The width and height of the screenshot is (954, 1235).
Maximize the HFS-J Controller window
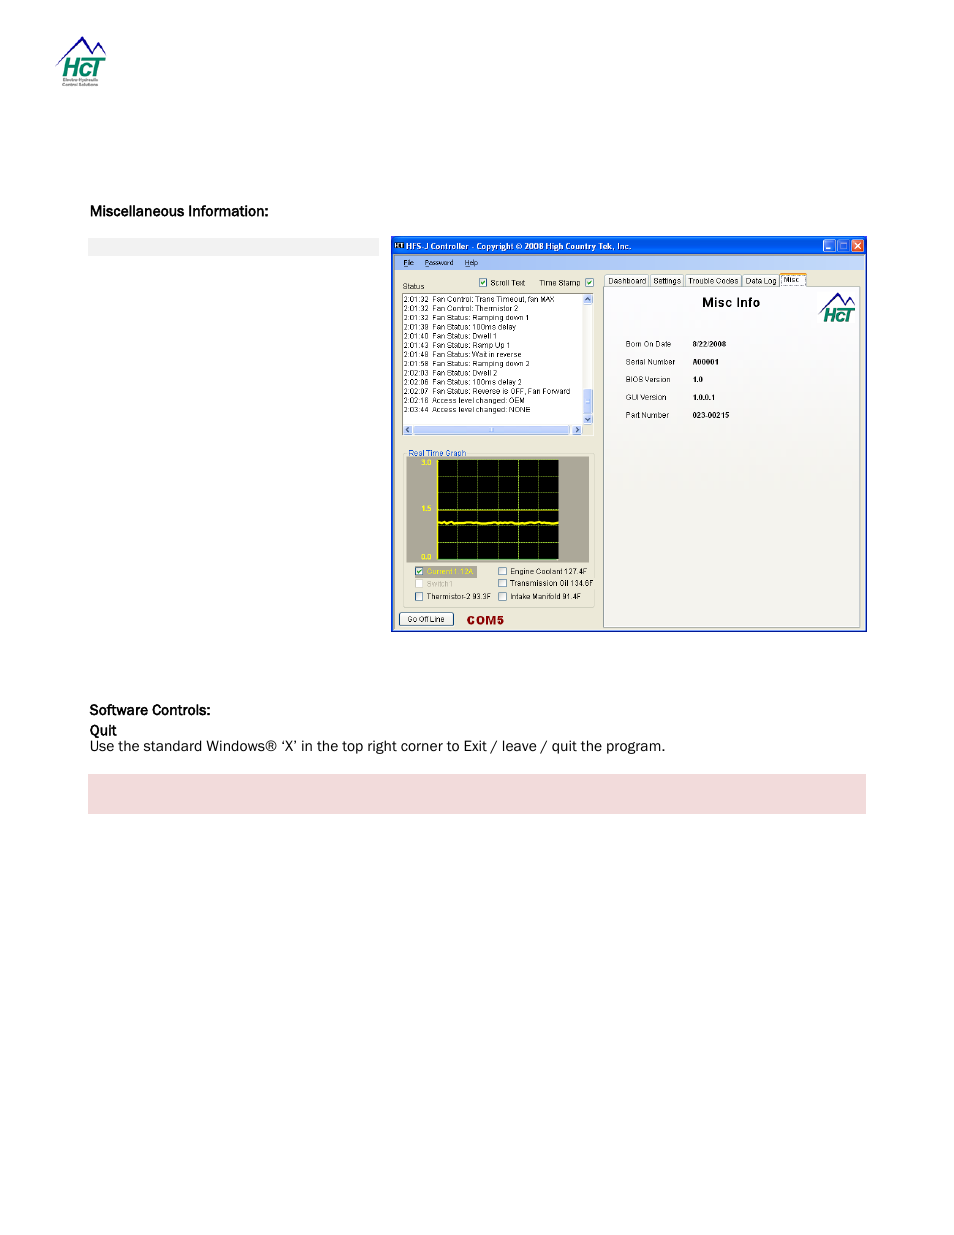(x=843, y=246)
